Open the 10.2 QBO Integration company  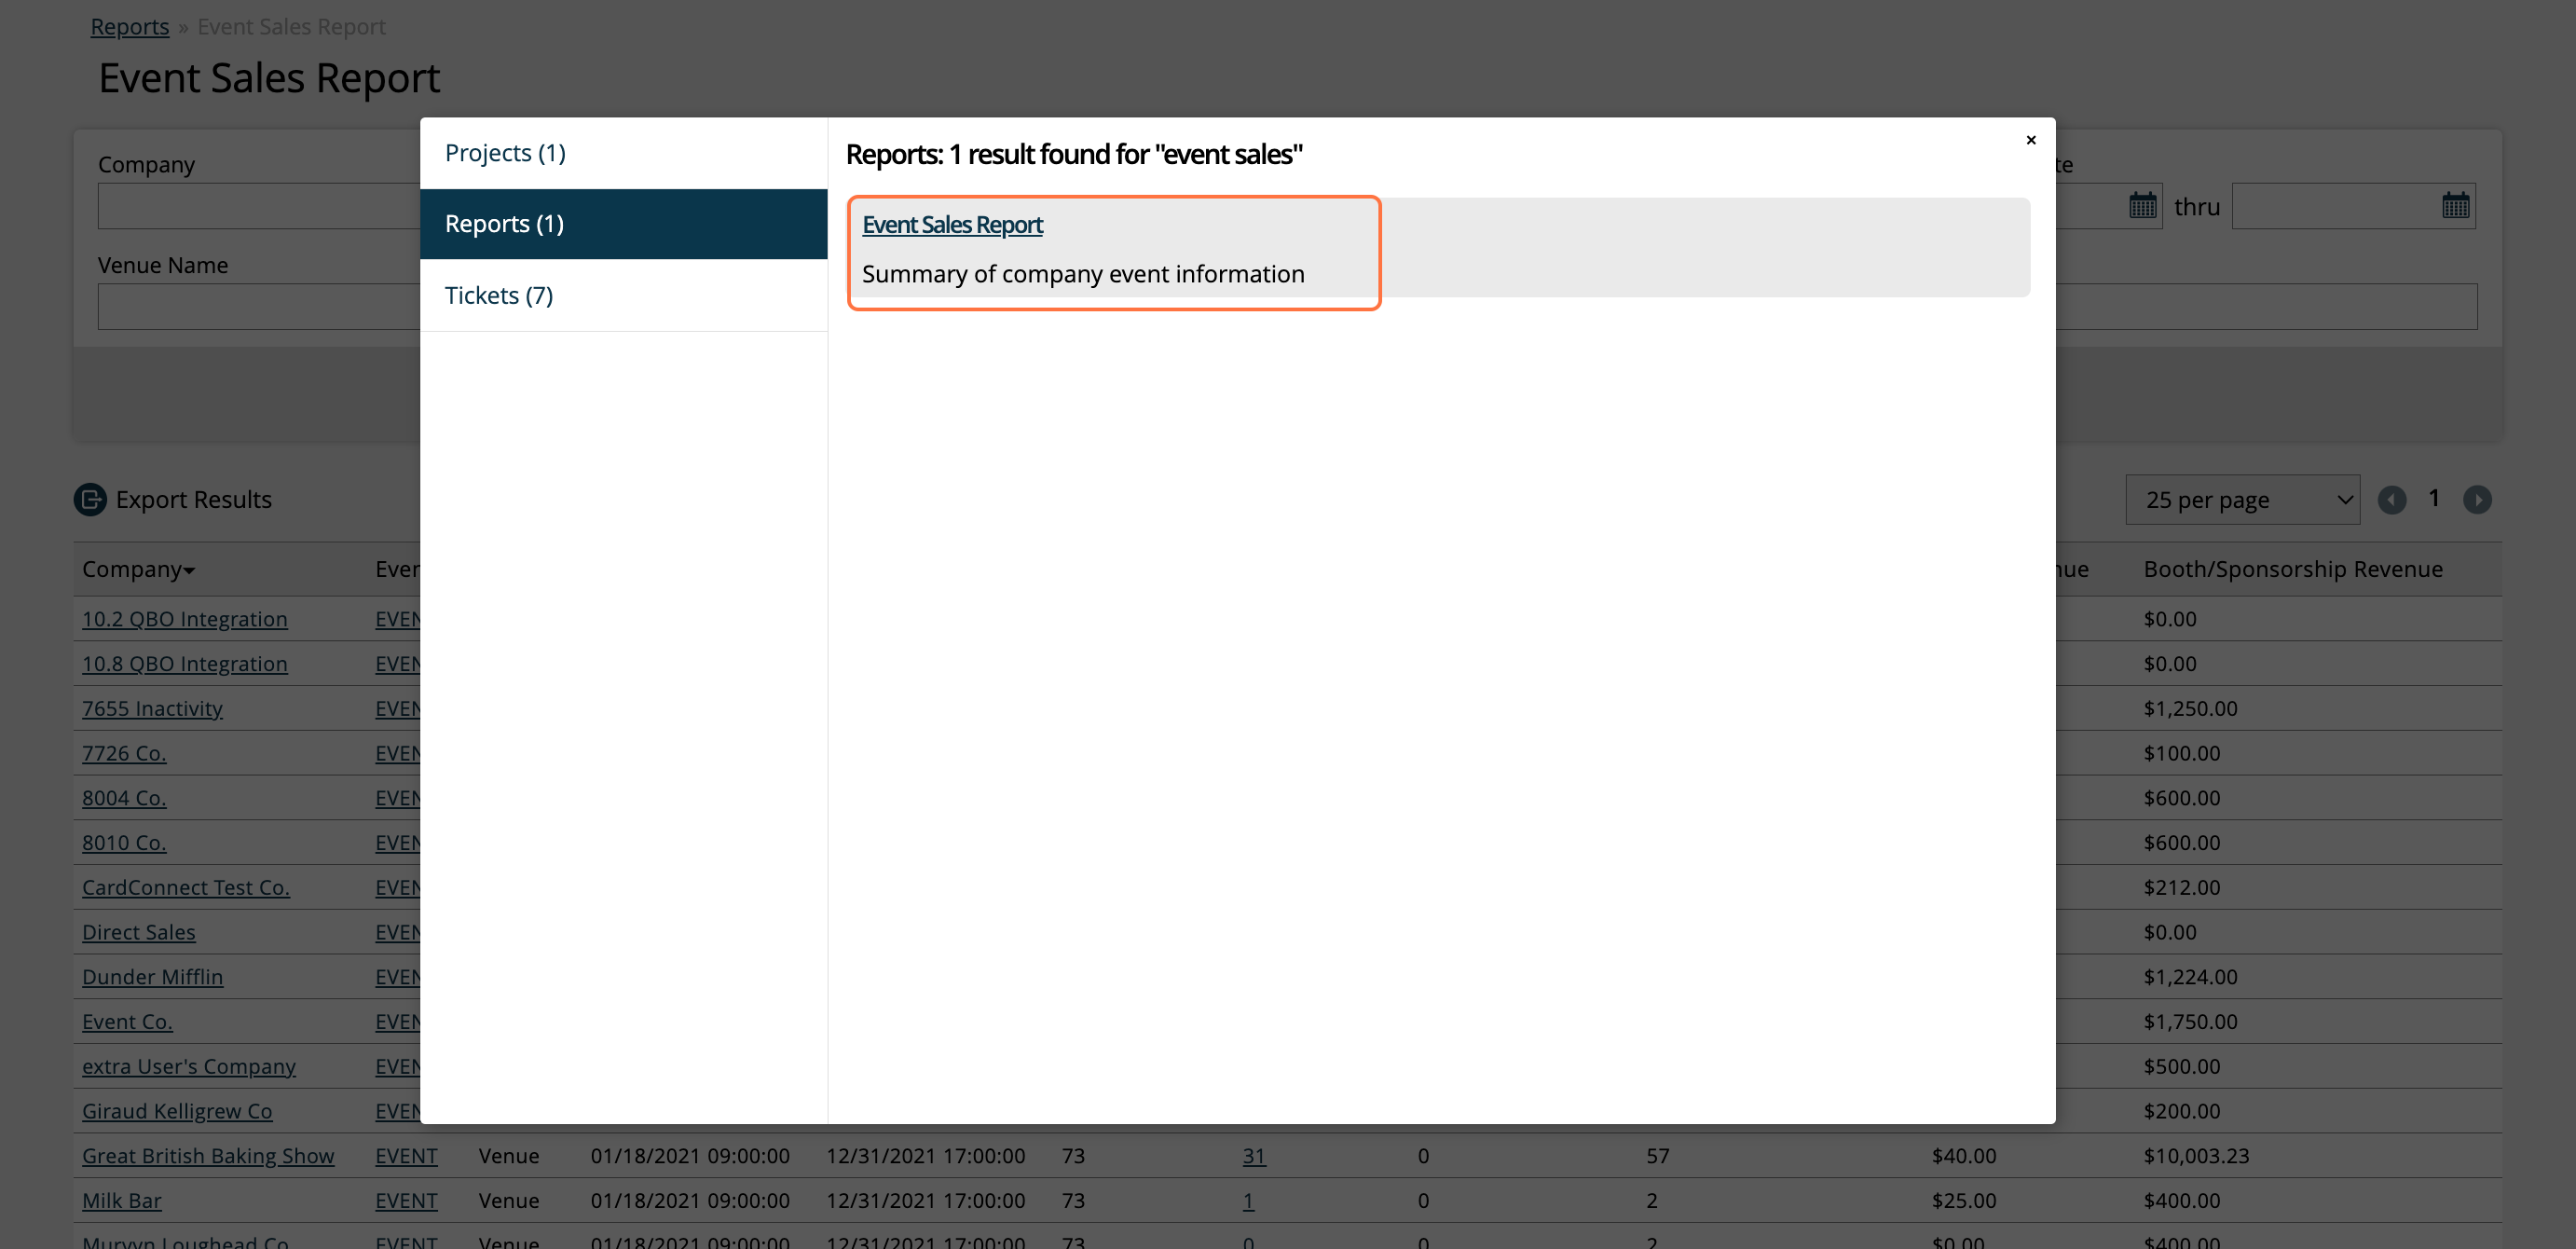click(185, 619)
